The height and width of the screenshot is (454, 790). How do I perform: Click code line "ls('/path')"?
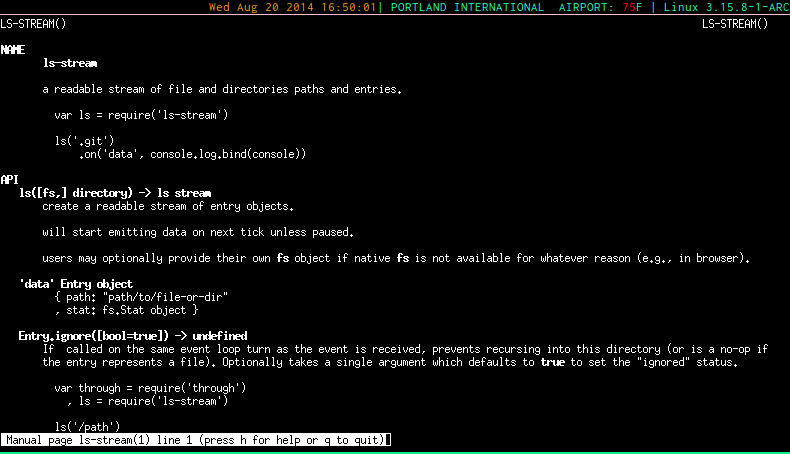point(87,427)
